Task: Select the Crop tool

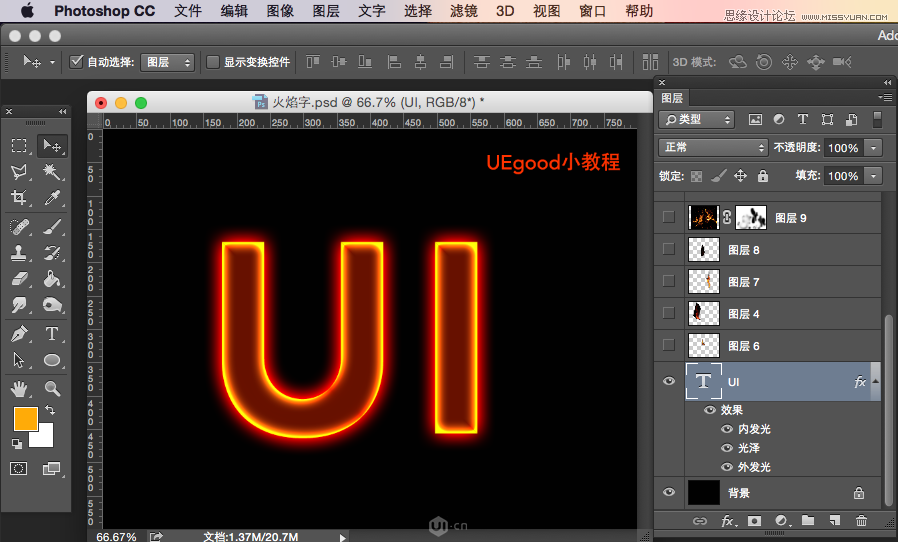Action: point(19,198)
